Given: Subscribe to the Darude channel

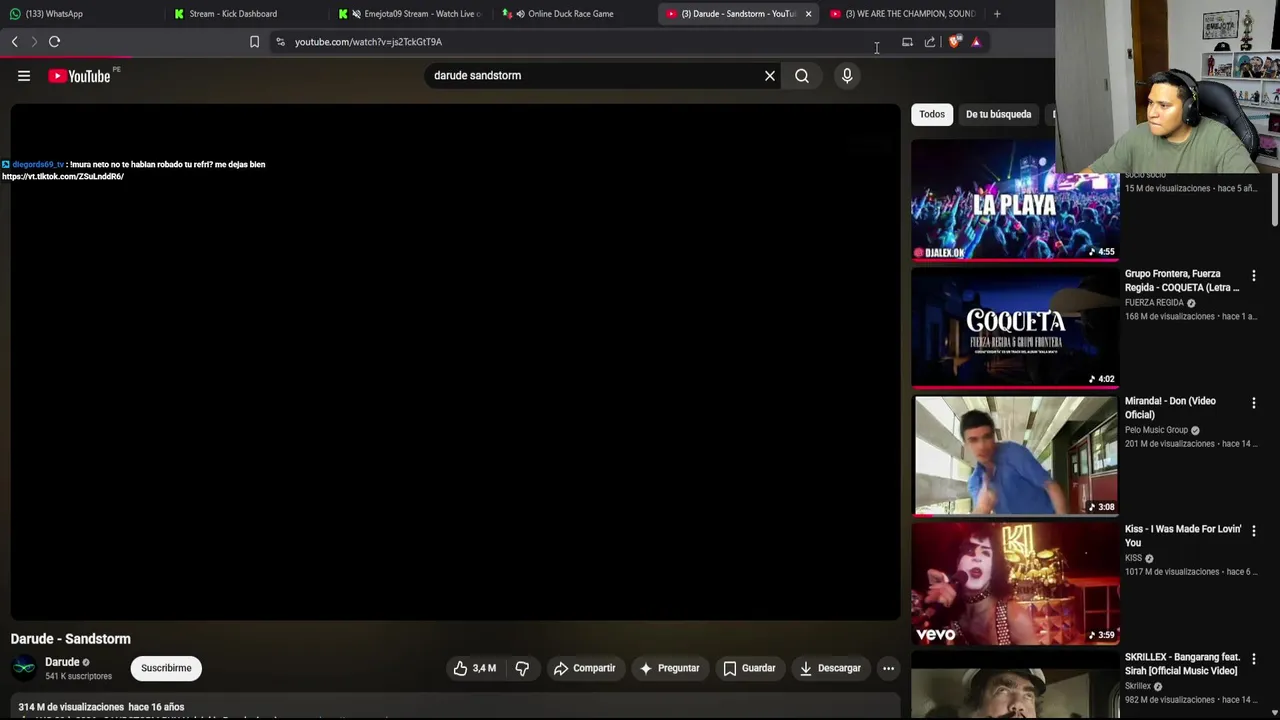Looking at the screenshot, I should (166, 668).
